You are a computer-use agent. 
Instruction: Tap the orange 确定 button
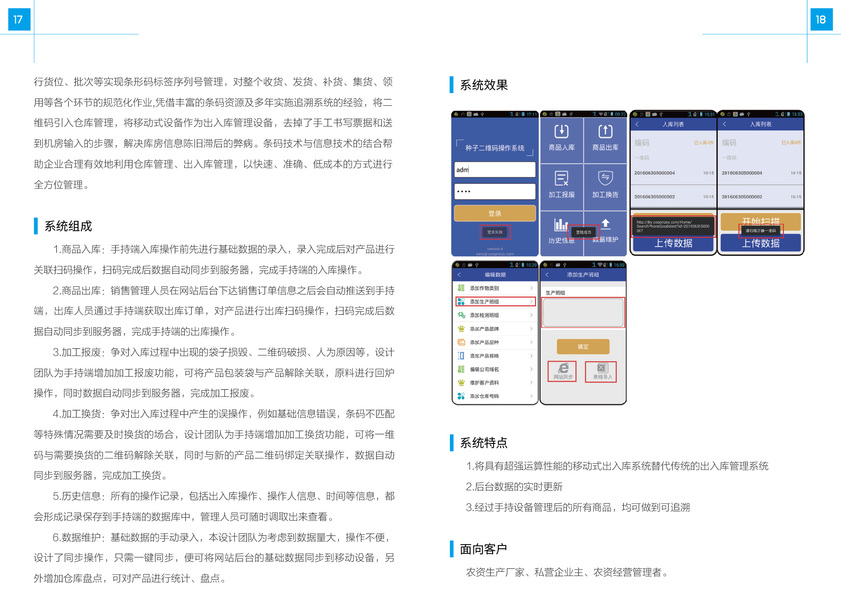583,346
